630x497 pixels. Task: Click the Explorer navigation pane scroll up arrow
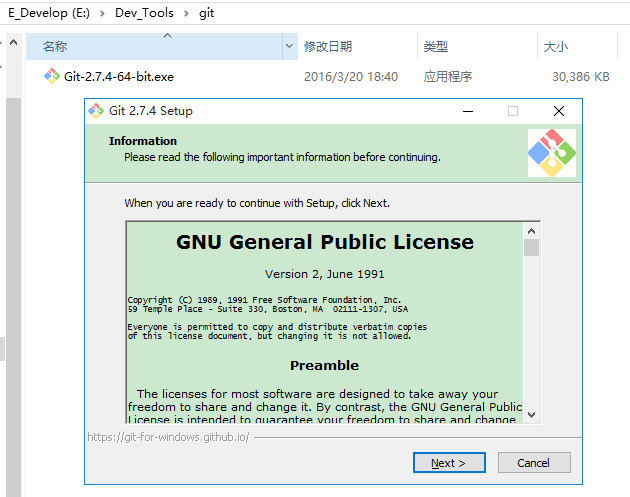tap(13, 42)
